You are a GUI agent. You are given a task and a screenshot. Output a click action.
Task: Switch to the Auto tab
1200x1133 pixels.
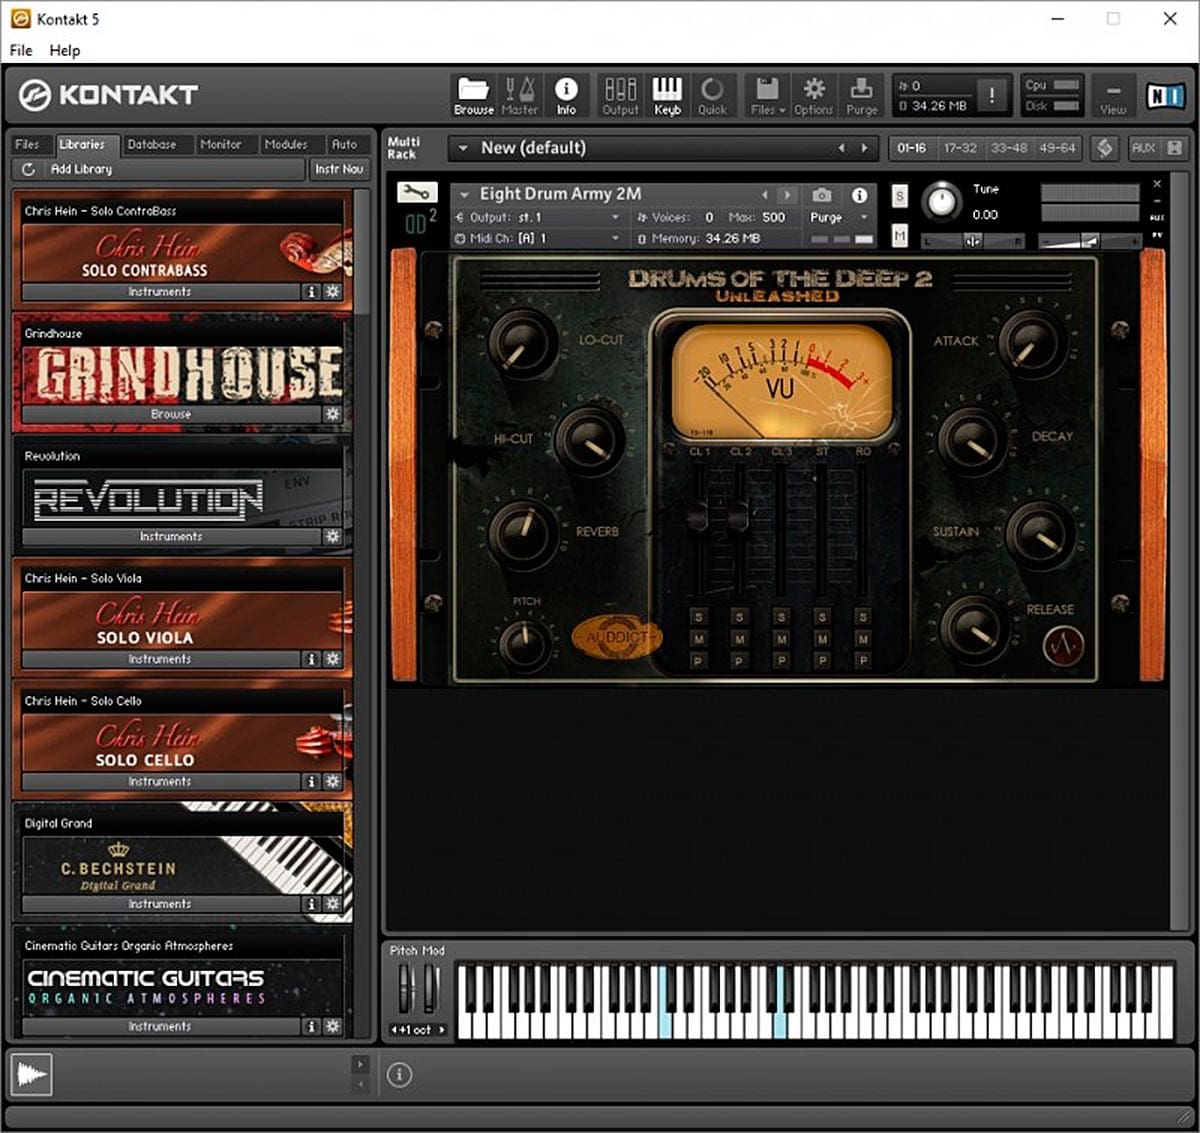point(344,144)
